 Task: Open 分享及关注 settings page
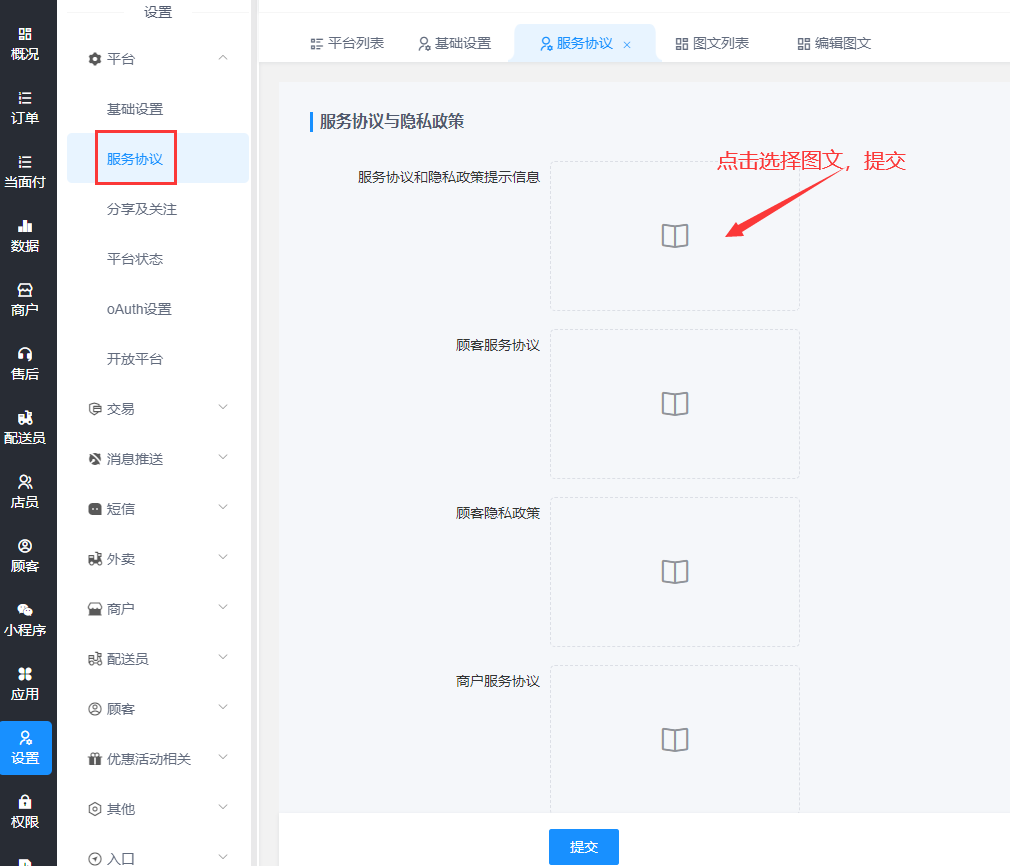click(142, 209)
